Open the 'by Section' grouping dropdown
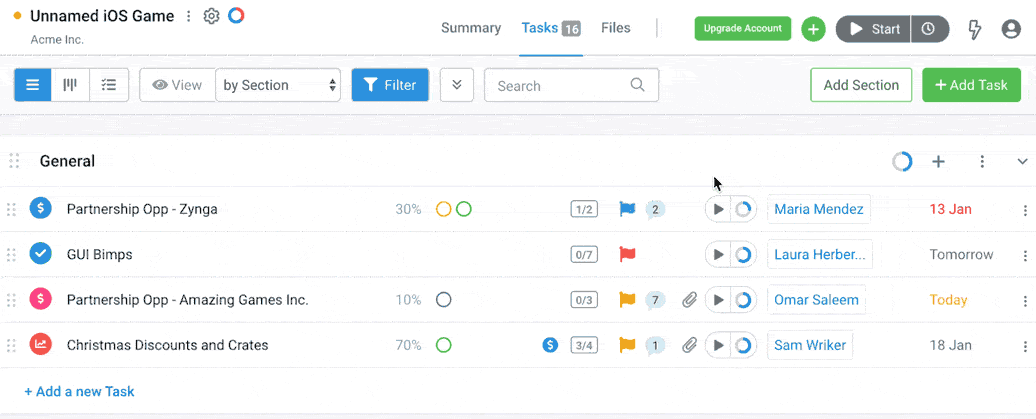The height and width of the screenshot is (419, 1036). click(278, 85)
